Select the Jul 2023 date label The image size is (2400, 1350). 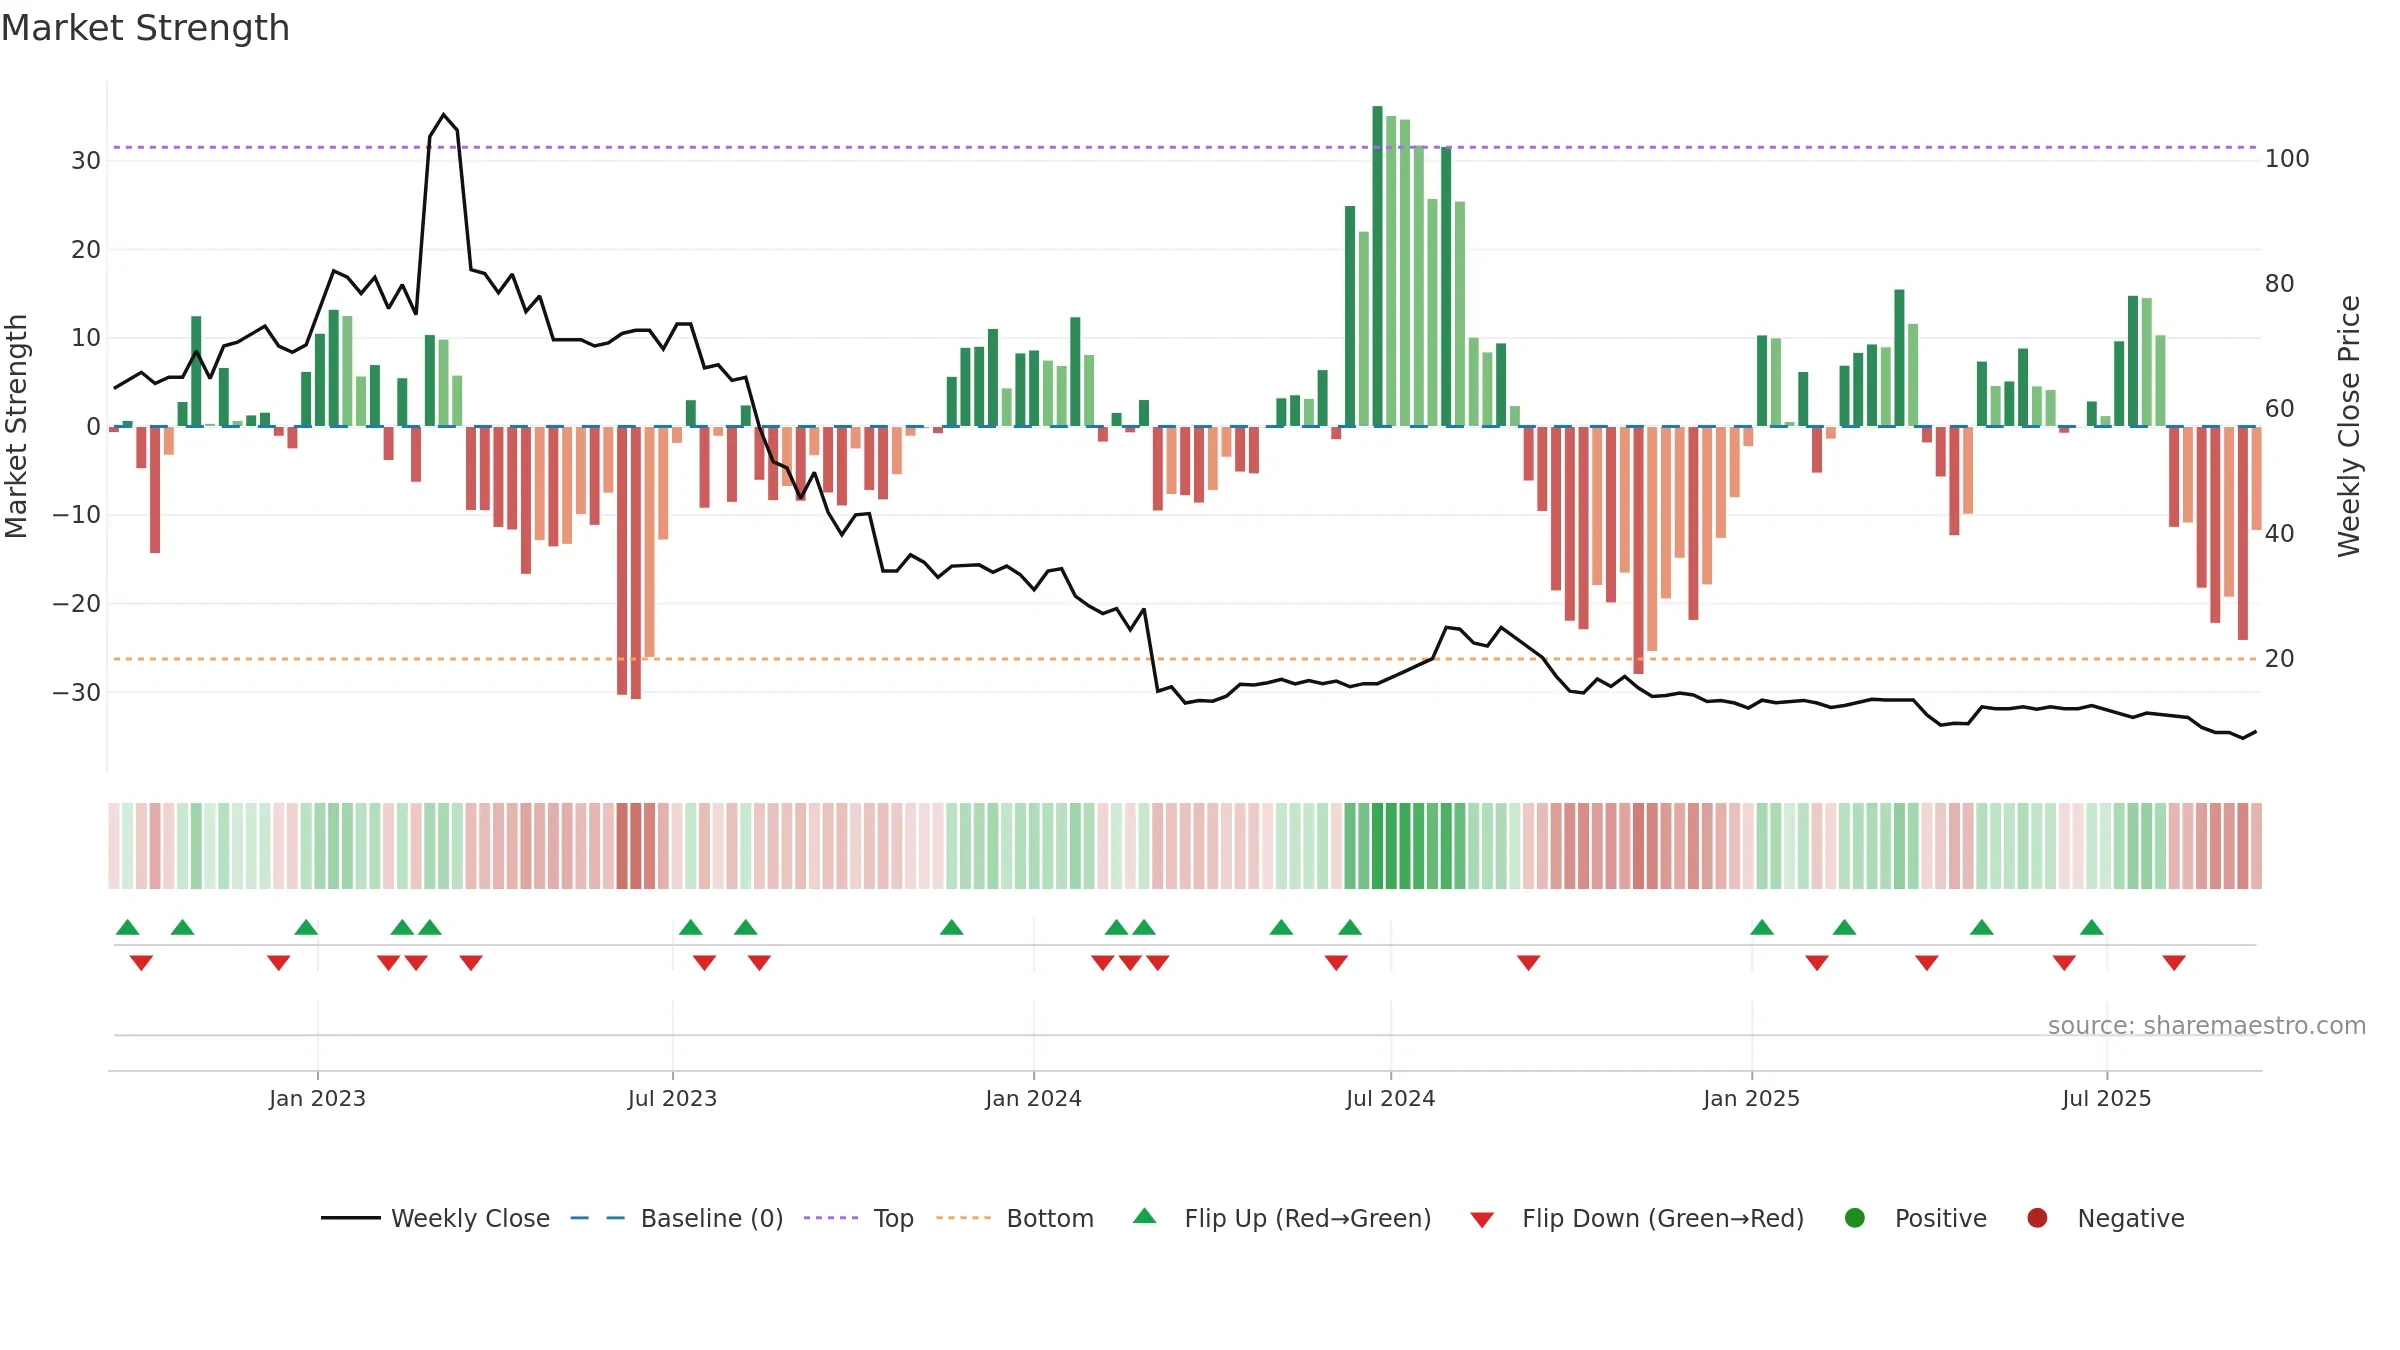point(672,1099)
